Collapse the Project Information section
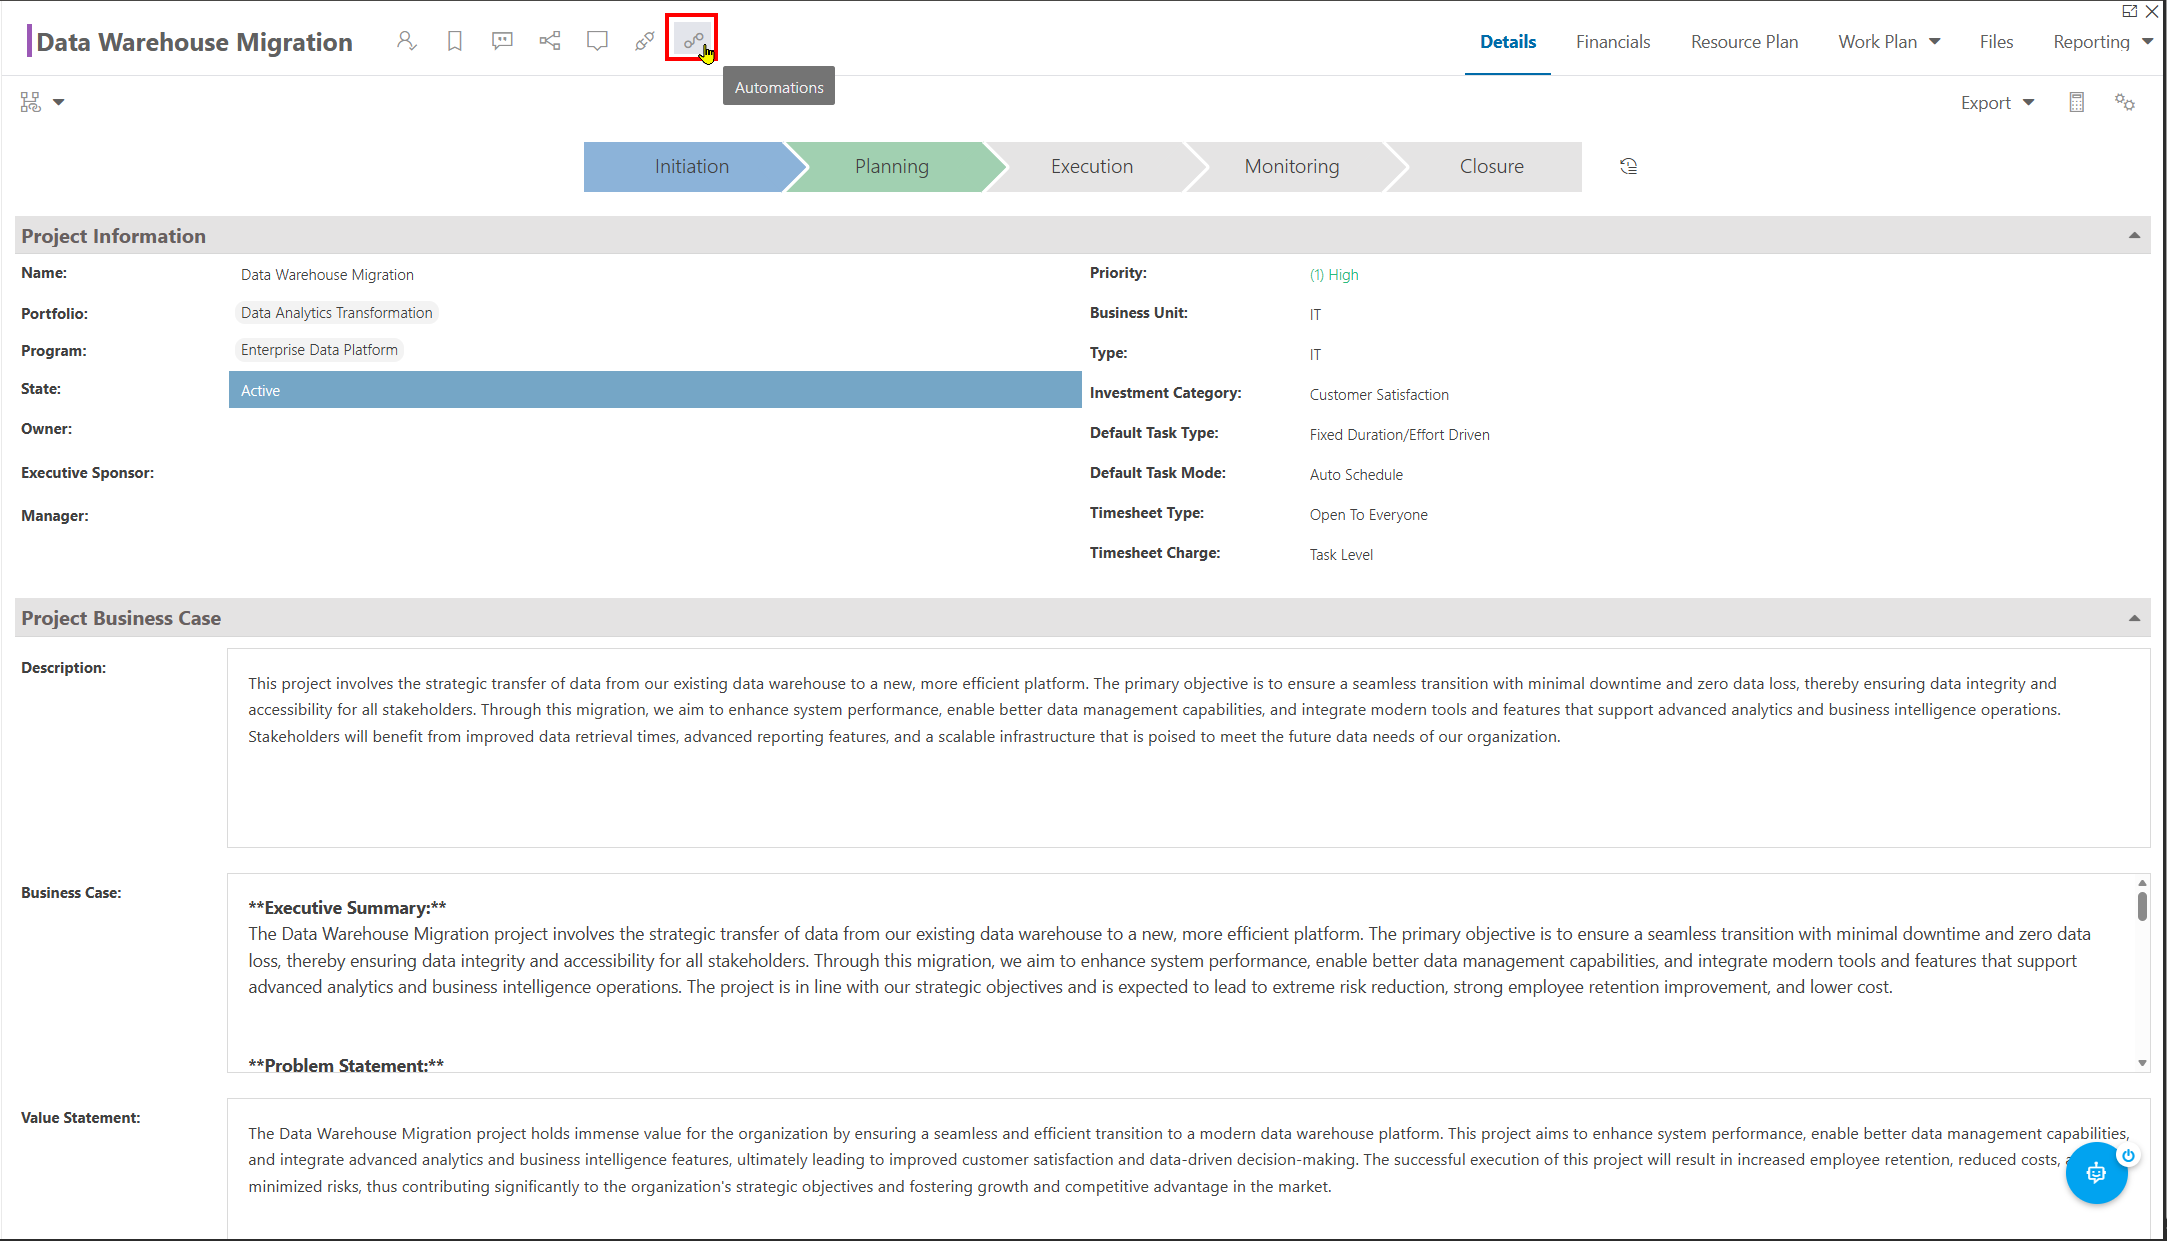Screen dimensions: 2167x1241 [2134, 236]
